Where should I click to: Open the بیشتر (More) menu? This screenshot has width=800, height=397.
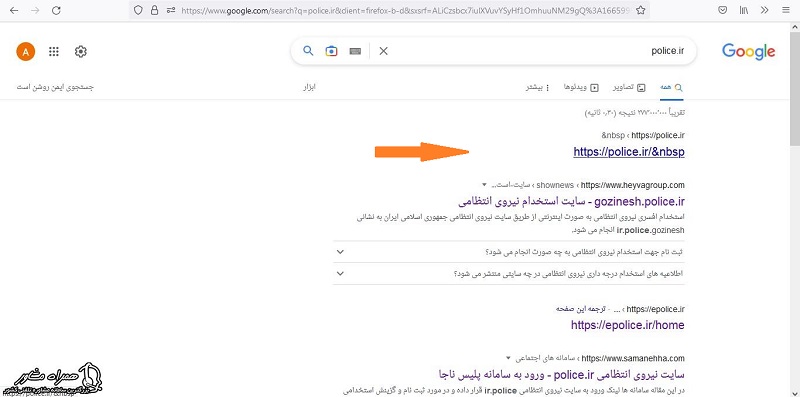538,87
